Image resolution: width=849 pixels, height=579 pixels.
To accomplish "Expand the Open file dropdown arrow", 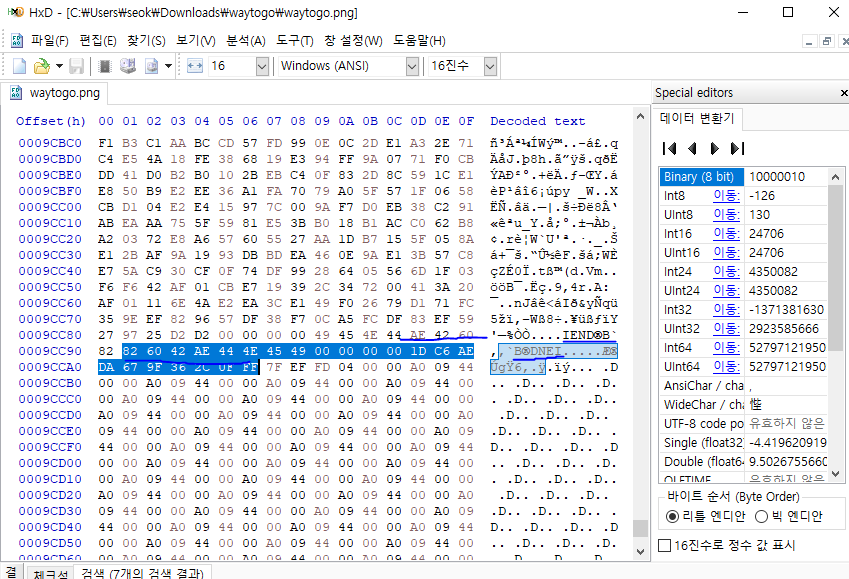I will pos(59,66).
